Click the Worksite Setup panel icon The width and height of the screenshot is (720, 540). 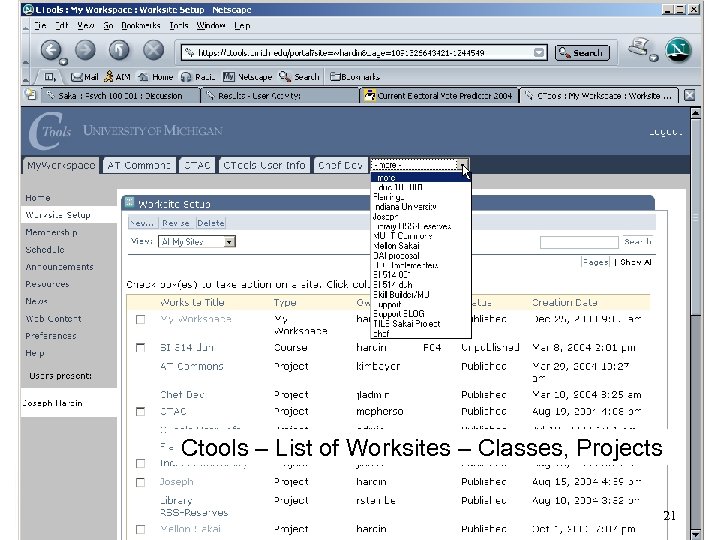click(x=129, y=202)
